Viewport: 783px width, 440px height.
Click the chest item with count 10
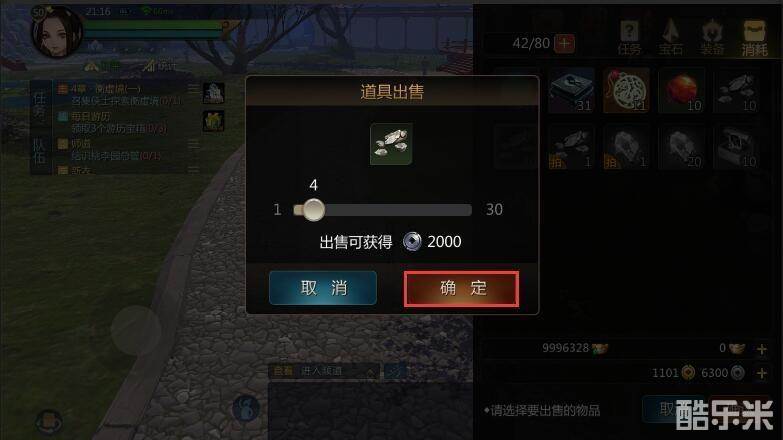click(737, 147)
